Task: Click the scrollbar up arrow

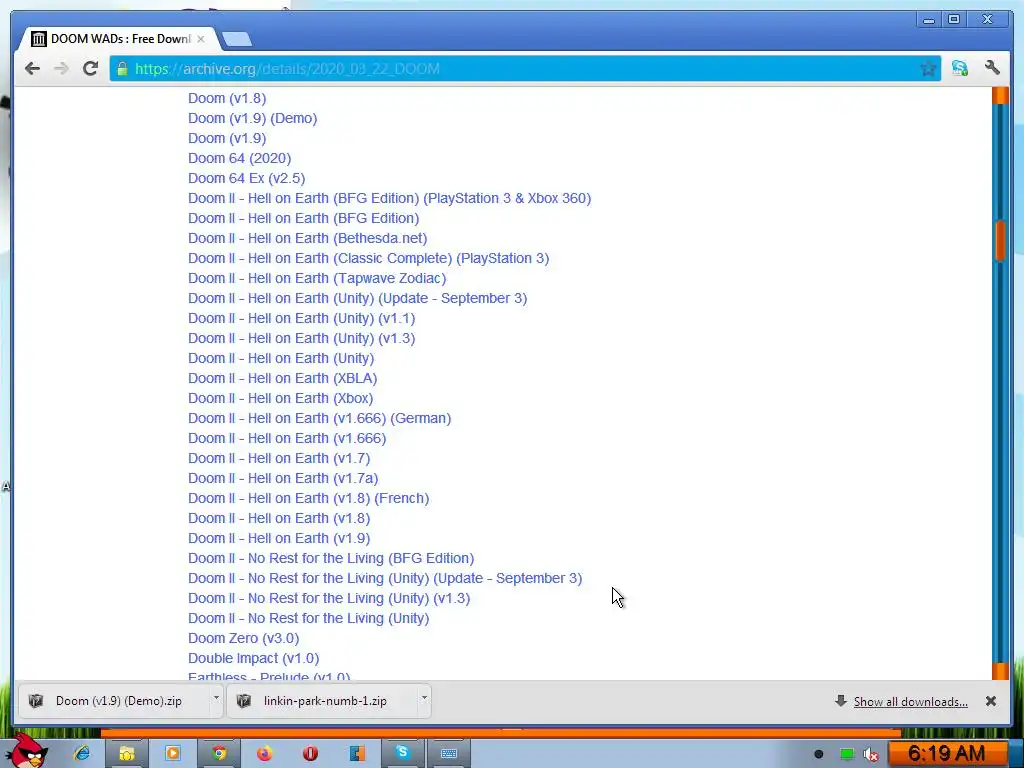Action: (1000, 95)
